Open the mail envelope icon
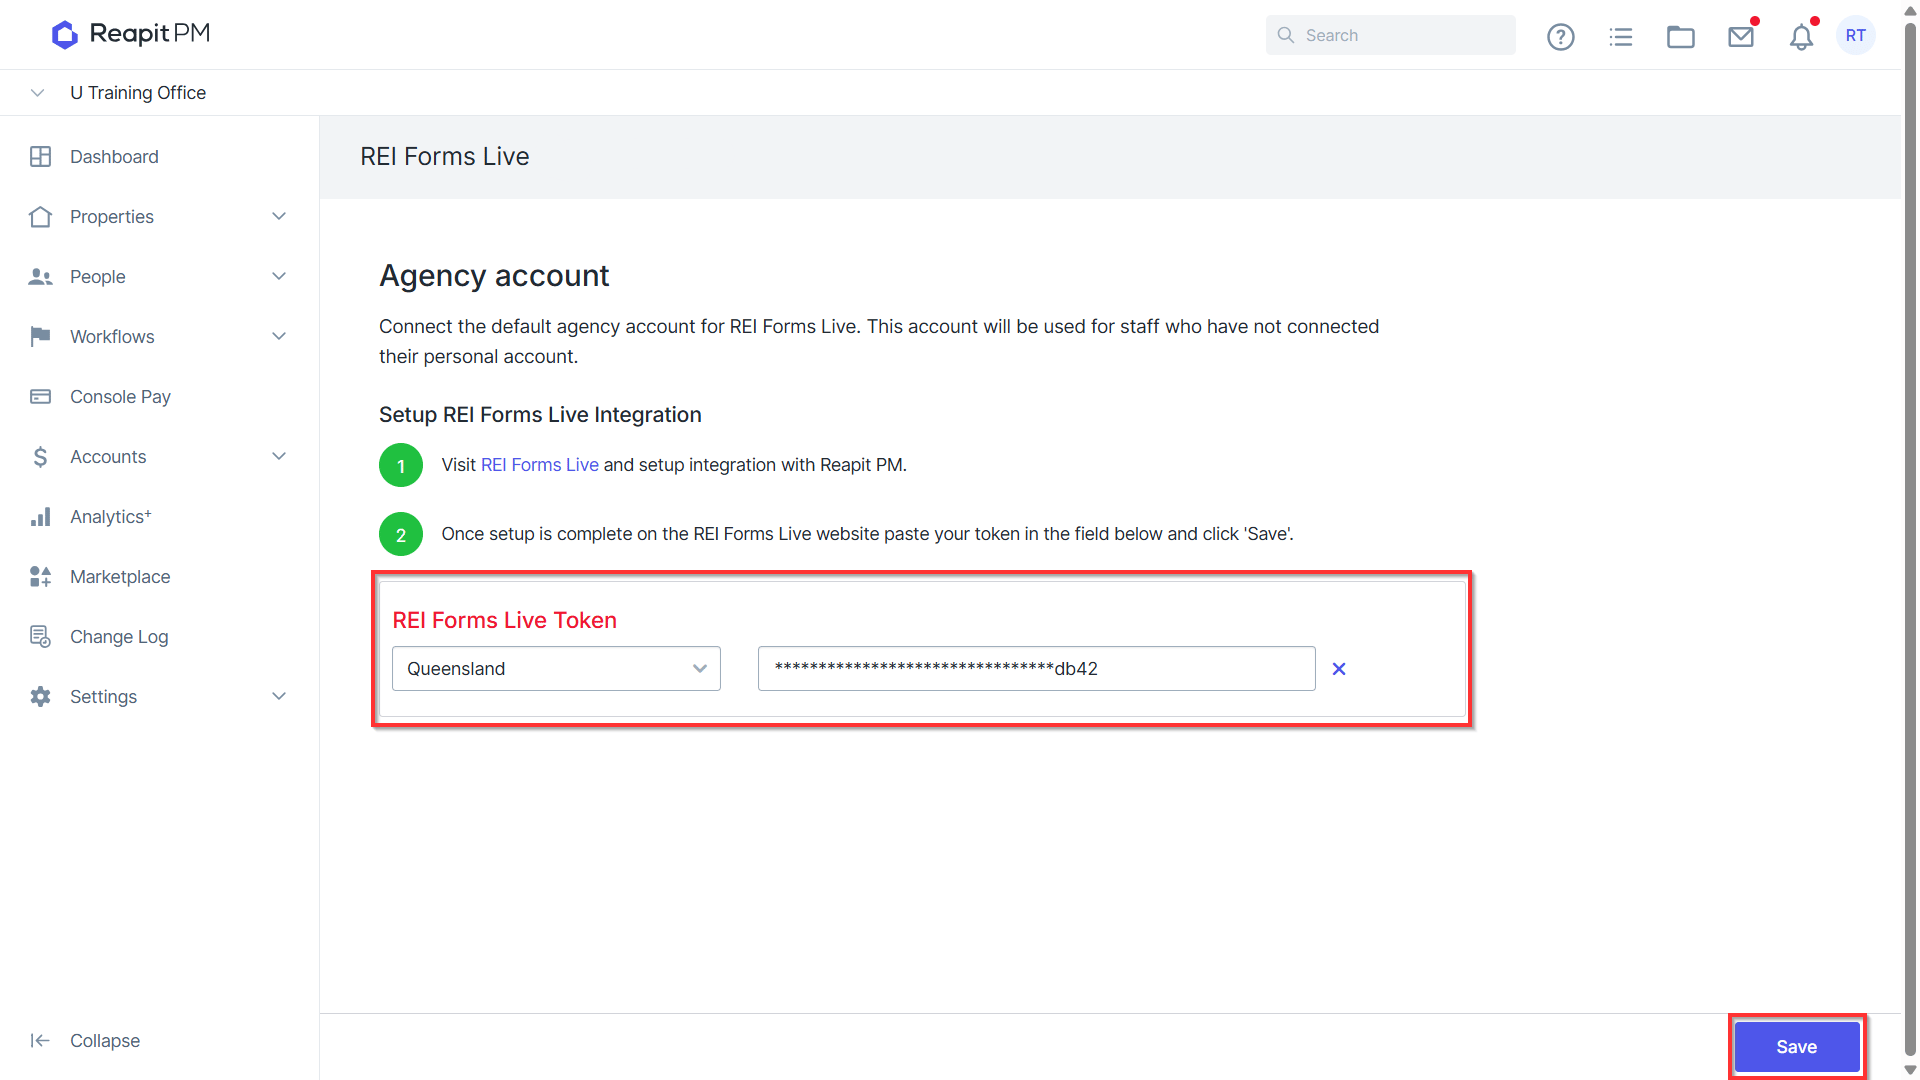Image resolution: width=1920 pixels, height=1080 pixels. coord(1741,37)
